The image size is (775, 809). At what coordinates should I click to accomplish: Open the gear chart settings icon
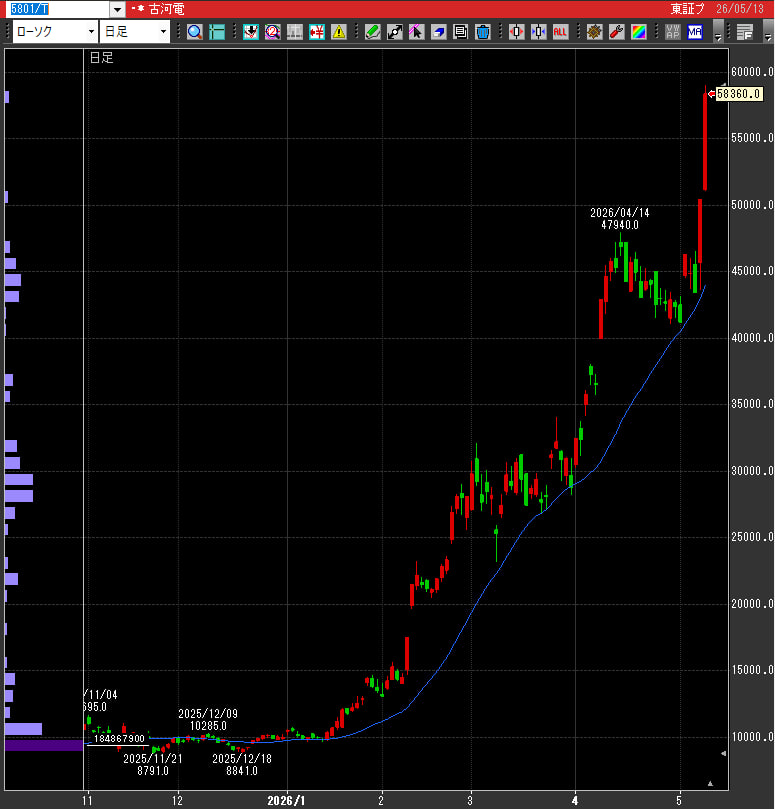[x=594, y=32]
